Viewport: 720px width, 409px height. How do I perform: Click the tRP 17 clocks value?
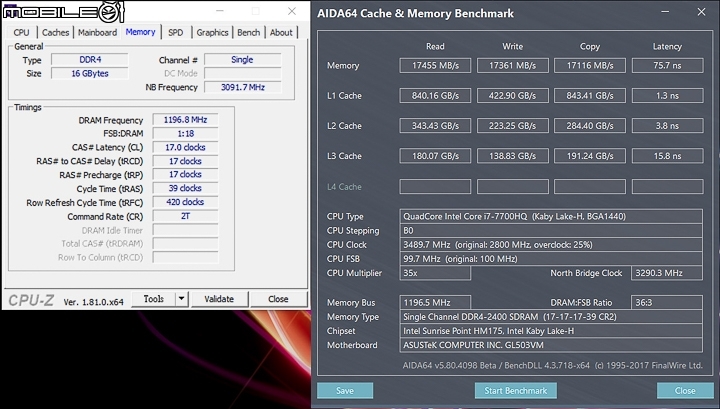pos(186,174)
